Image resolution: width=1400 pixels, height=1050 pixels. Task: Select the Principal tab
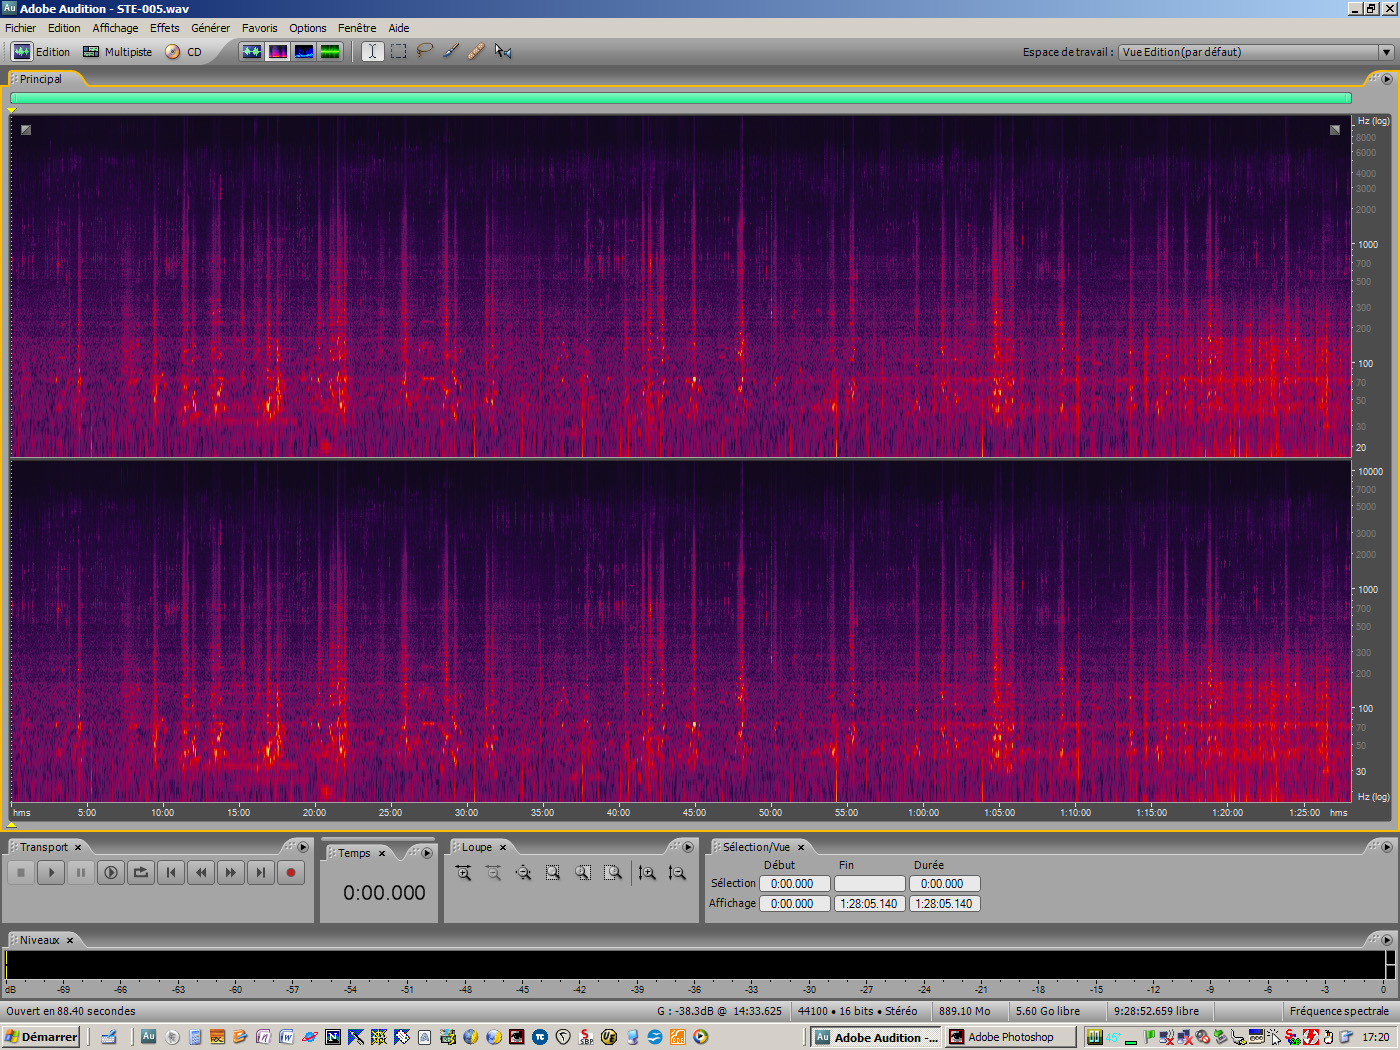coord(42,78)
